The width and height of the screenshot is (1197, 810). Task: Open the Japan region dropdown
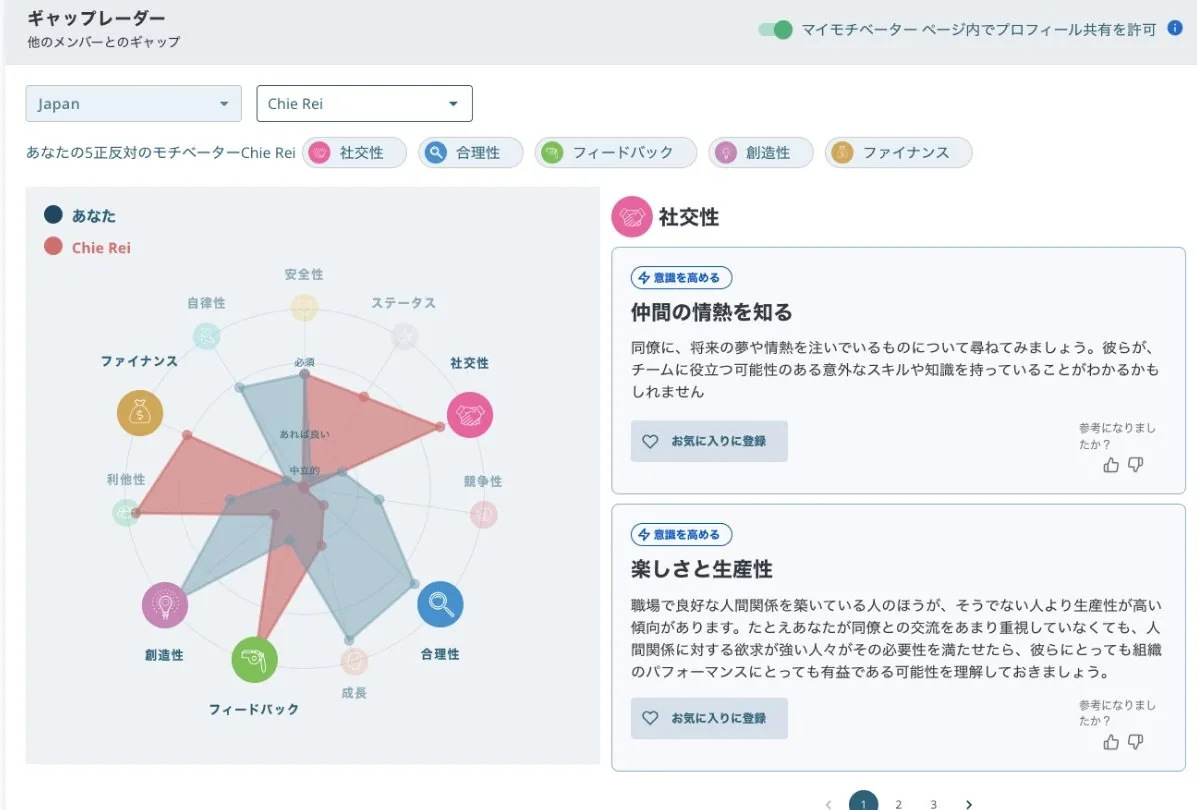(x=133, y=103)
